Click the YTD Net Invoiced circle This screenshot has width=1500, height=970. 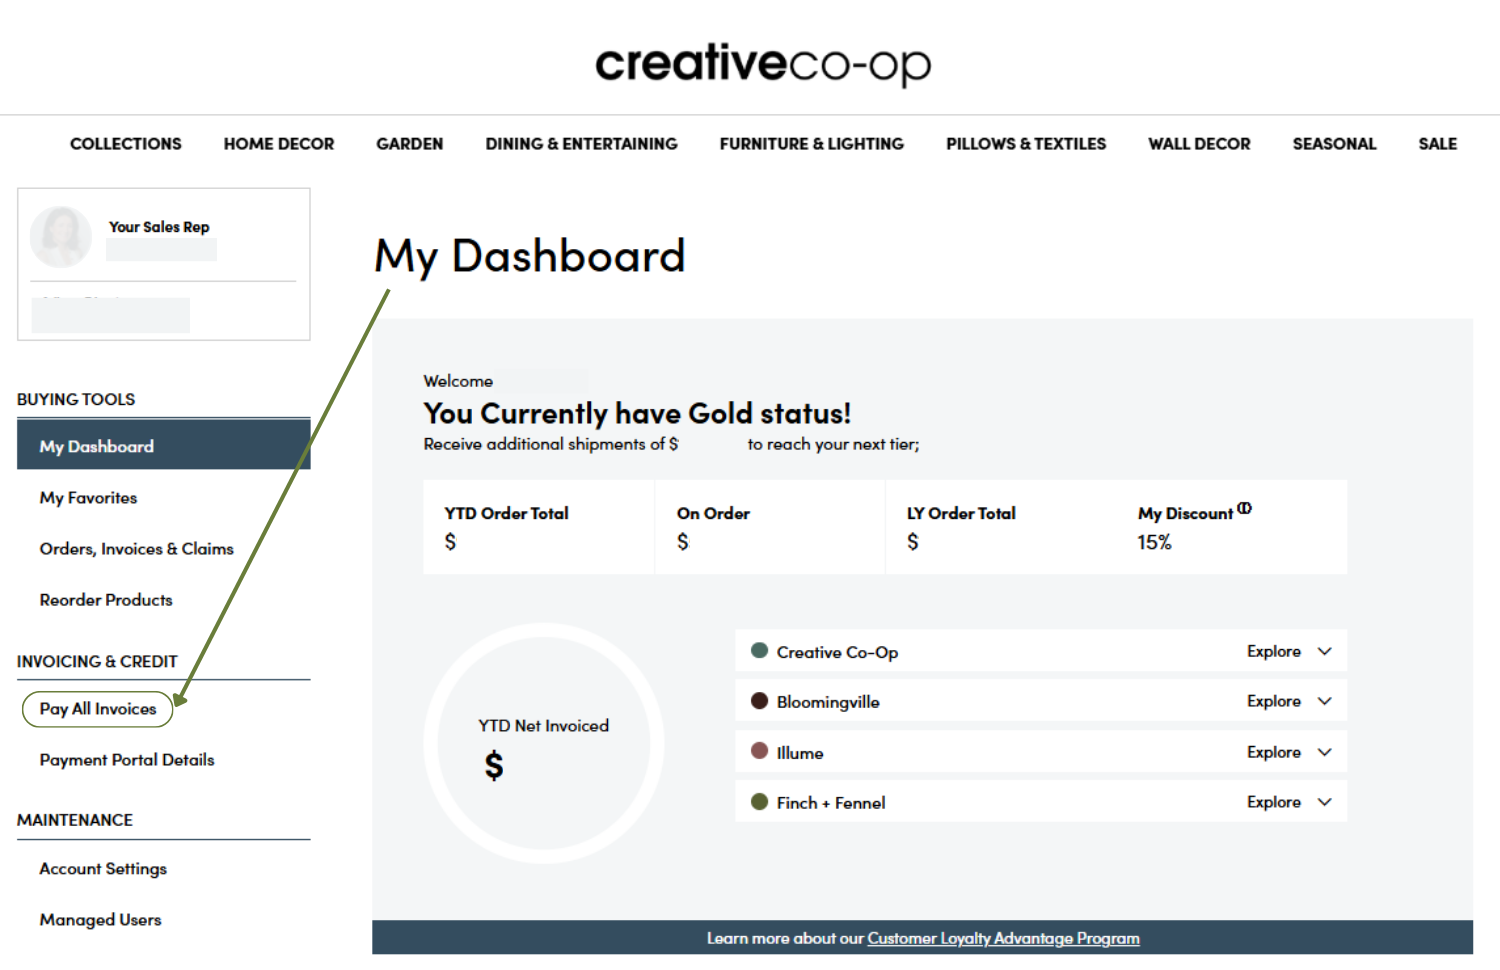point(543,743)
